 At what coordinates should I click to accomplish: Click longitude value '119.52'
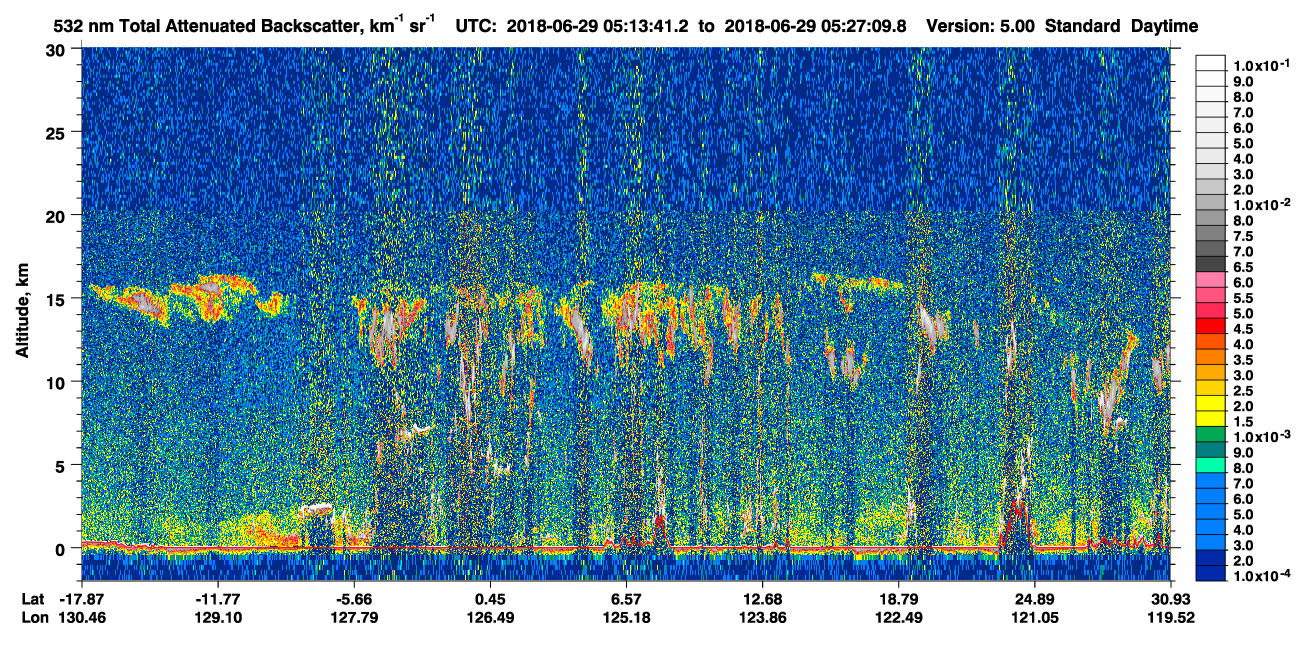[x=1171, y=617]
